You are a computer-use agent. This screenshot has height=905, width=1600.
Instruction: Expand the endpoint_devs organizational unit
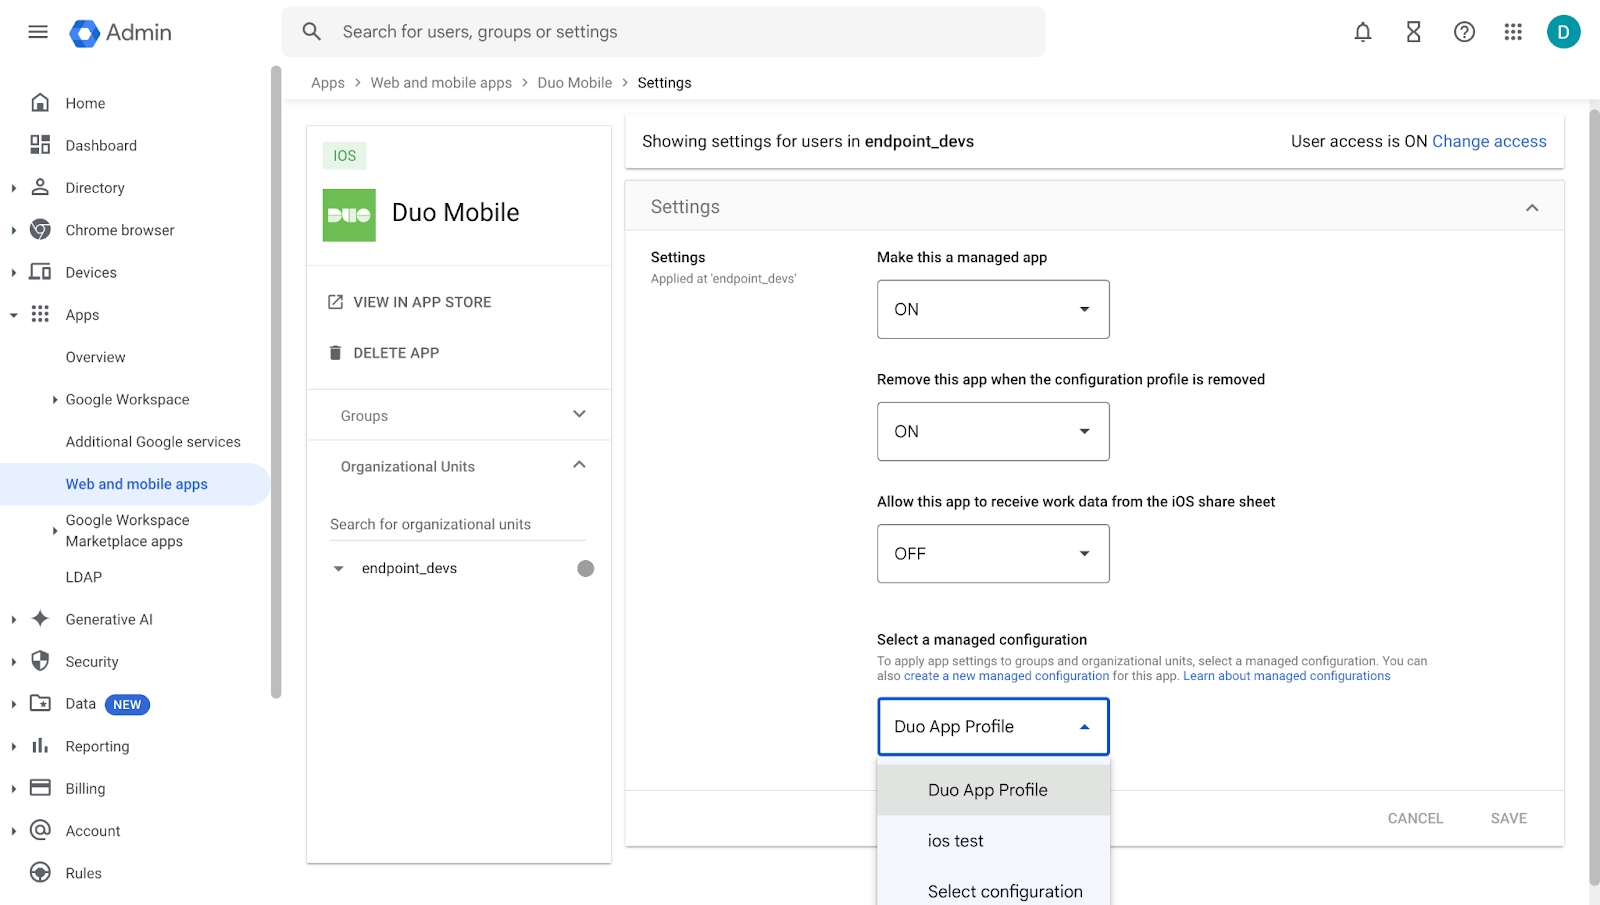click(337, 567)
